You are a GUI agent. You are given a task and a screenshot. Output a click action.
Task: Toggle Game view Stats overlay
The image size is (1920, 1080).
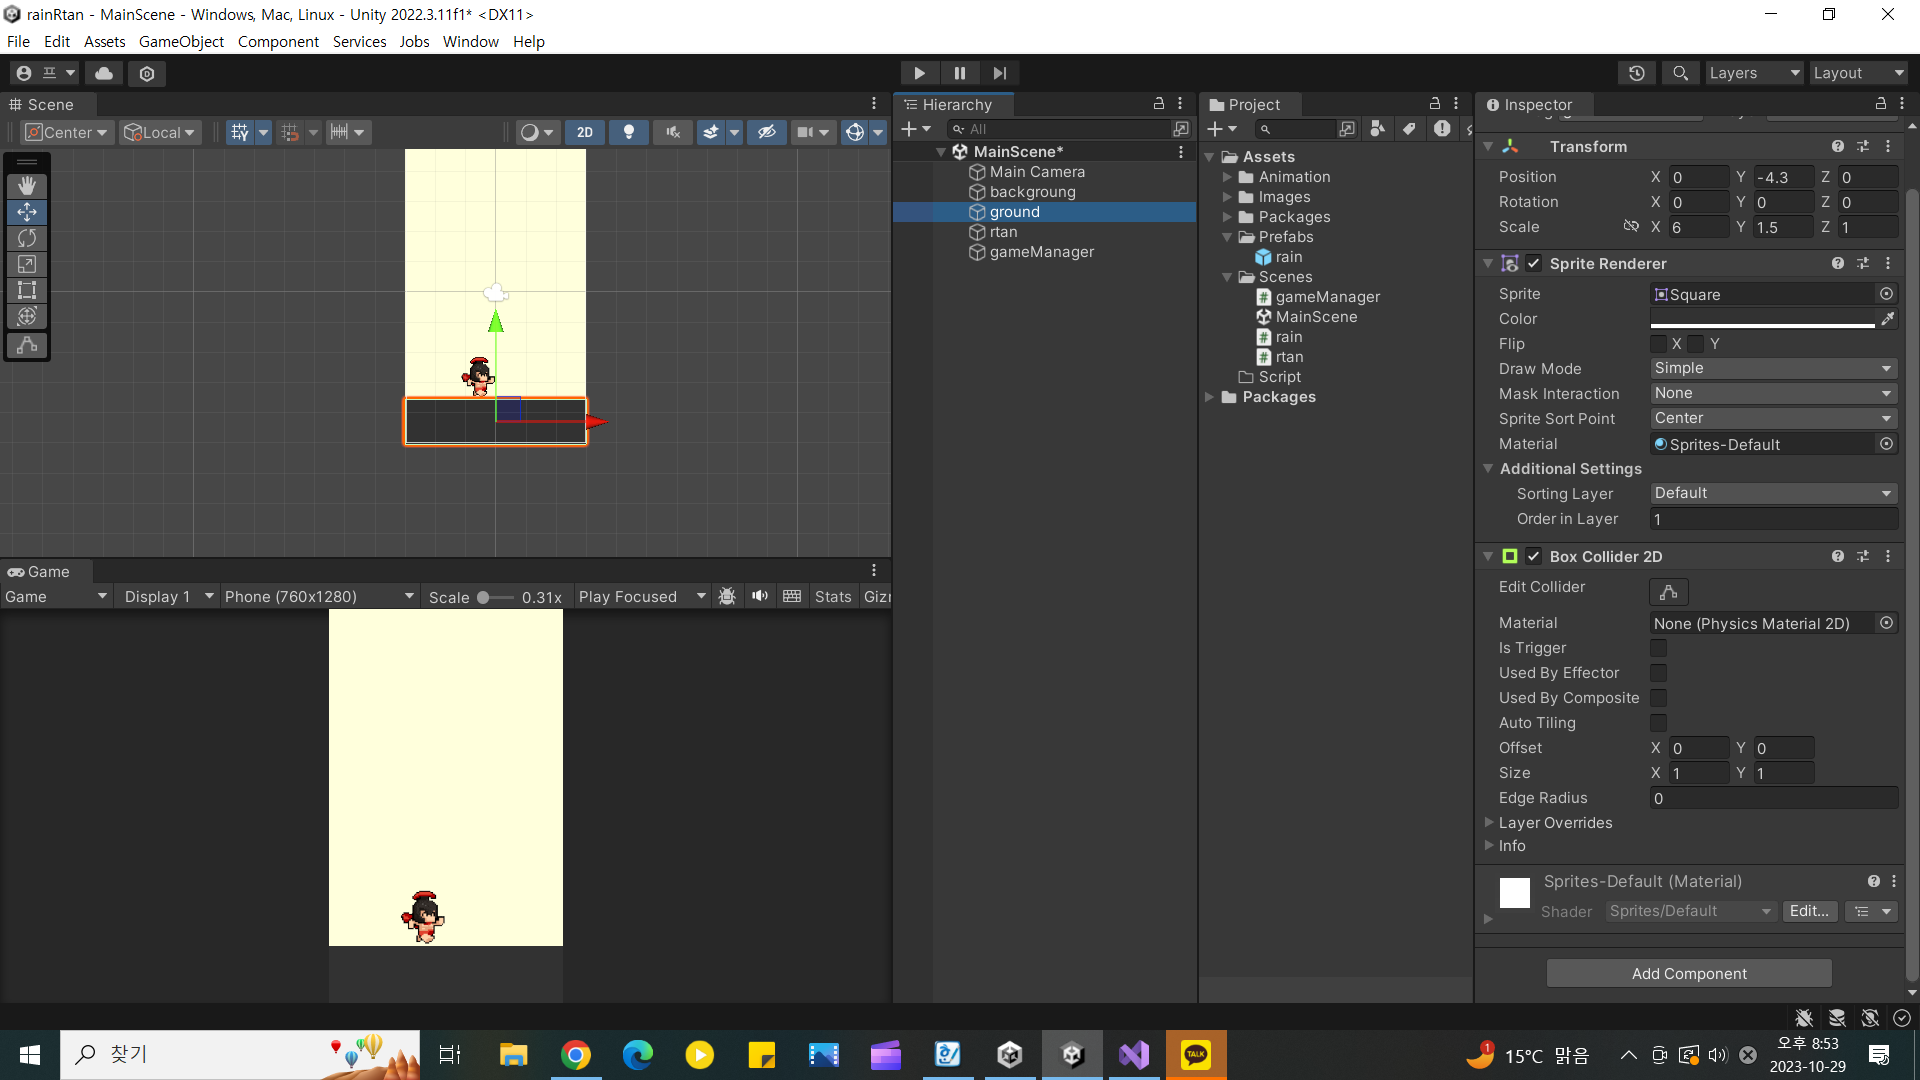pyautogui.click(x=833, y=597)
